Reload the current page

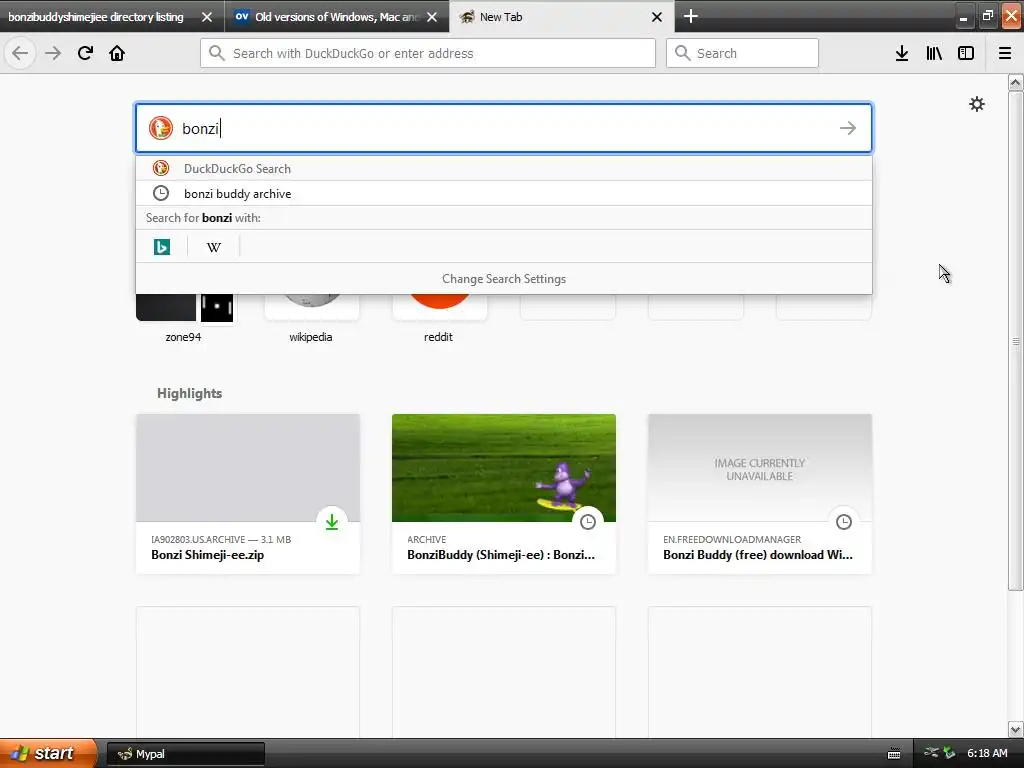point(85,53)
